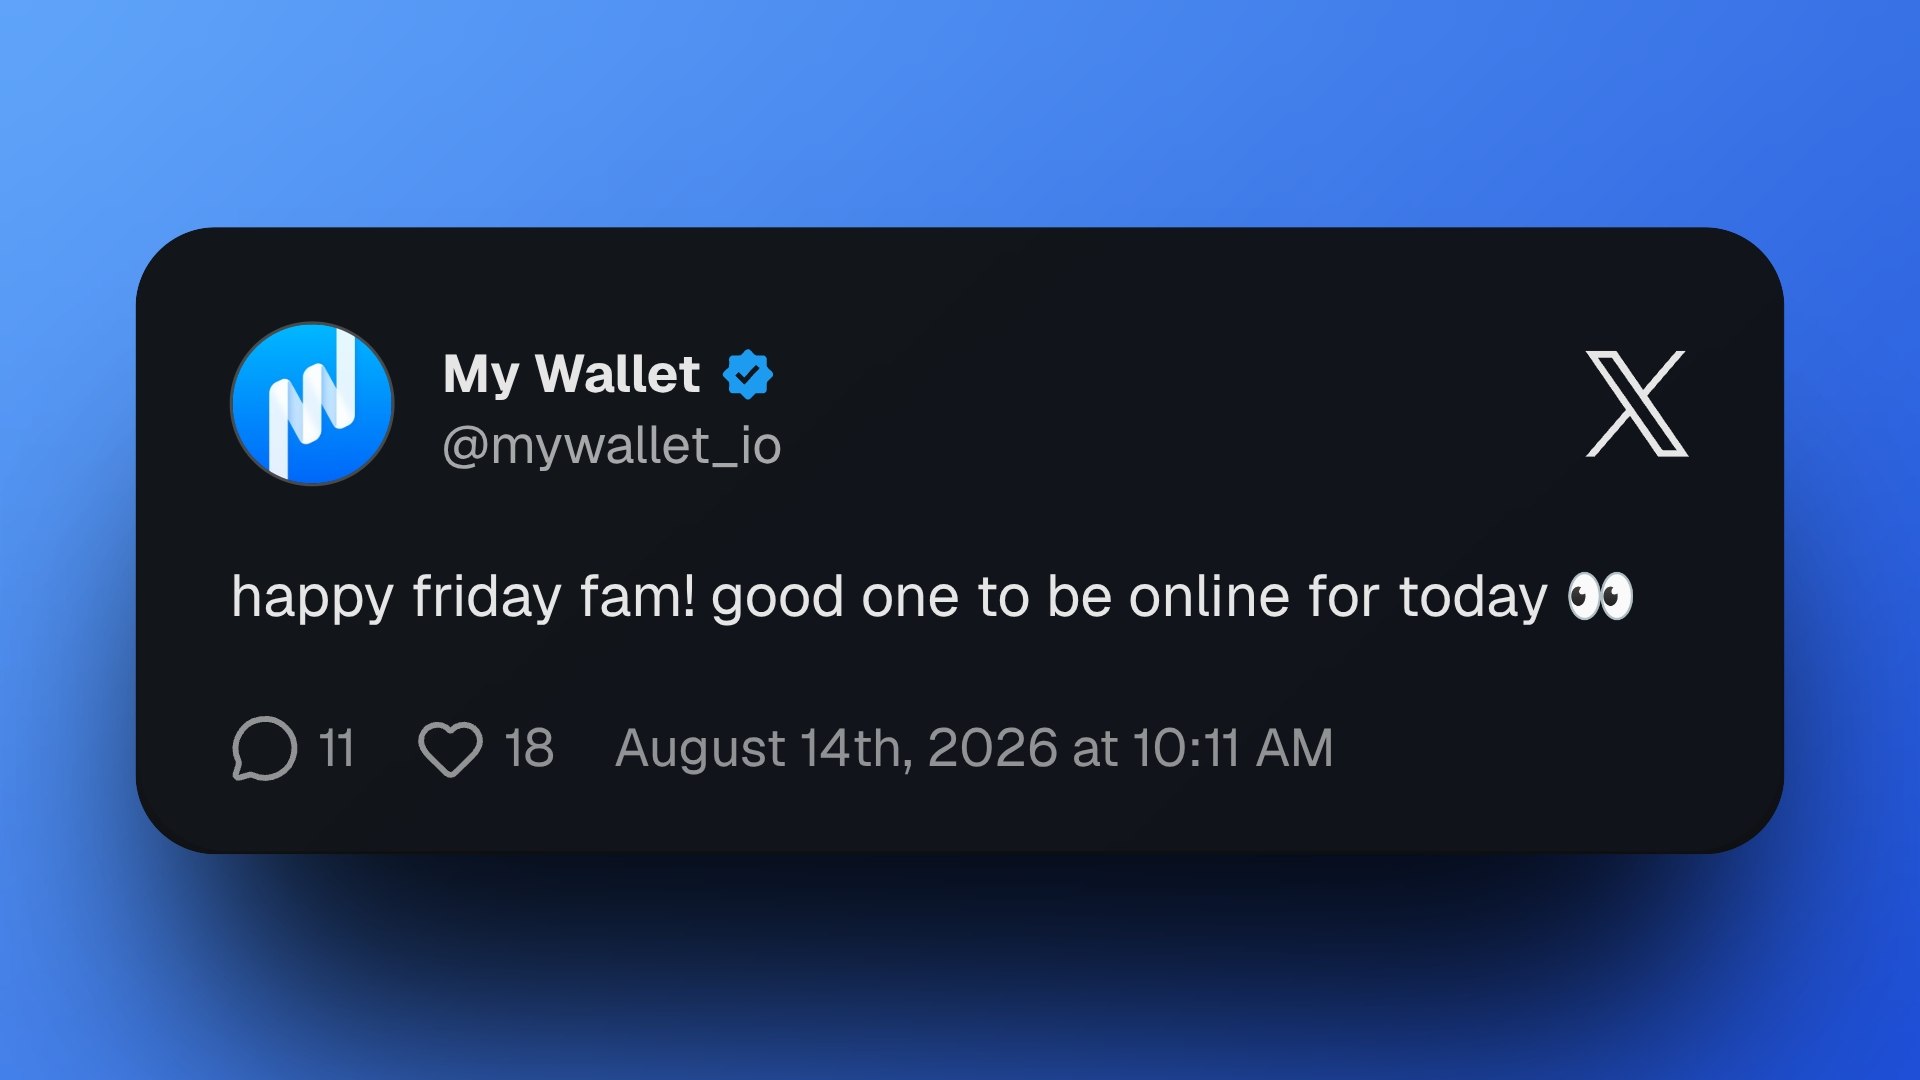
Task: Select the "happy friday fam!" text
Action: 463,597
